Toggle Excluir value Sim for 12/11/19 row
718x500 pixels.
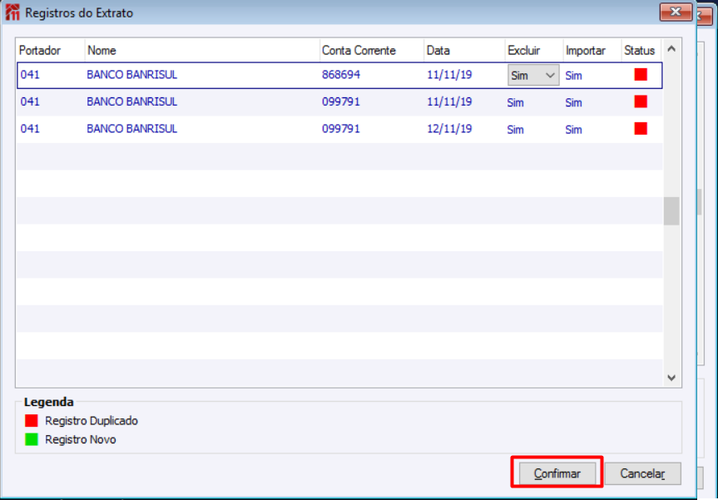point(515,130)
